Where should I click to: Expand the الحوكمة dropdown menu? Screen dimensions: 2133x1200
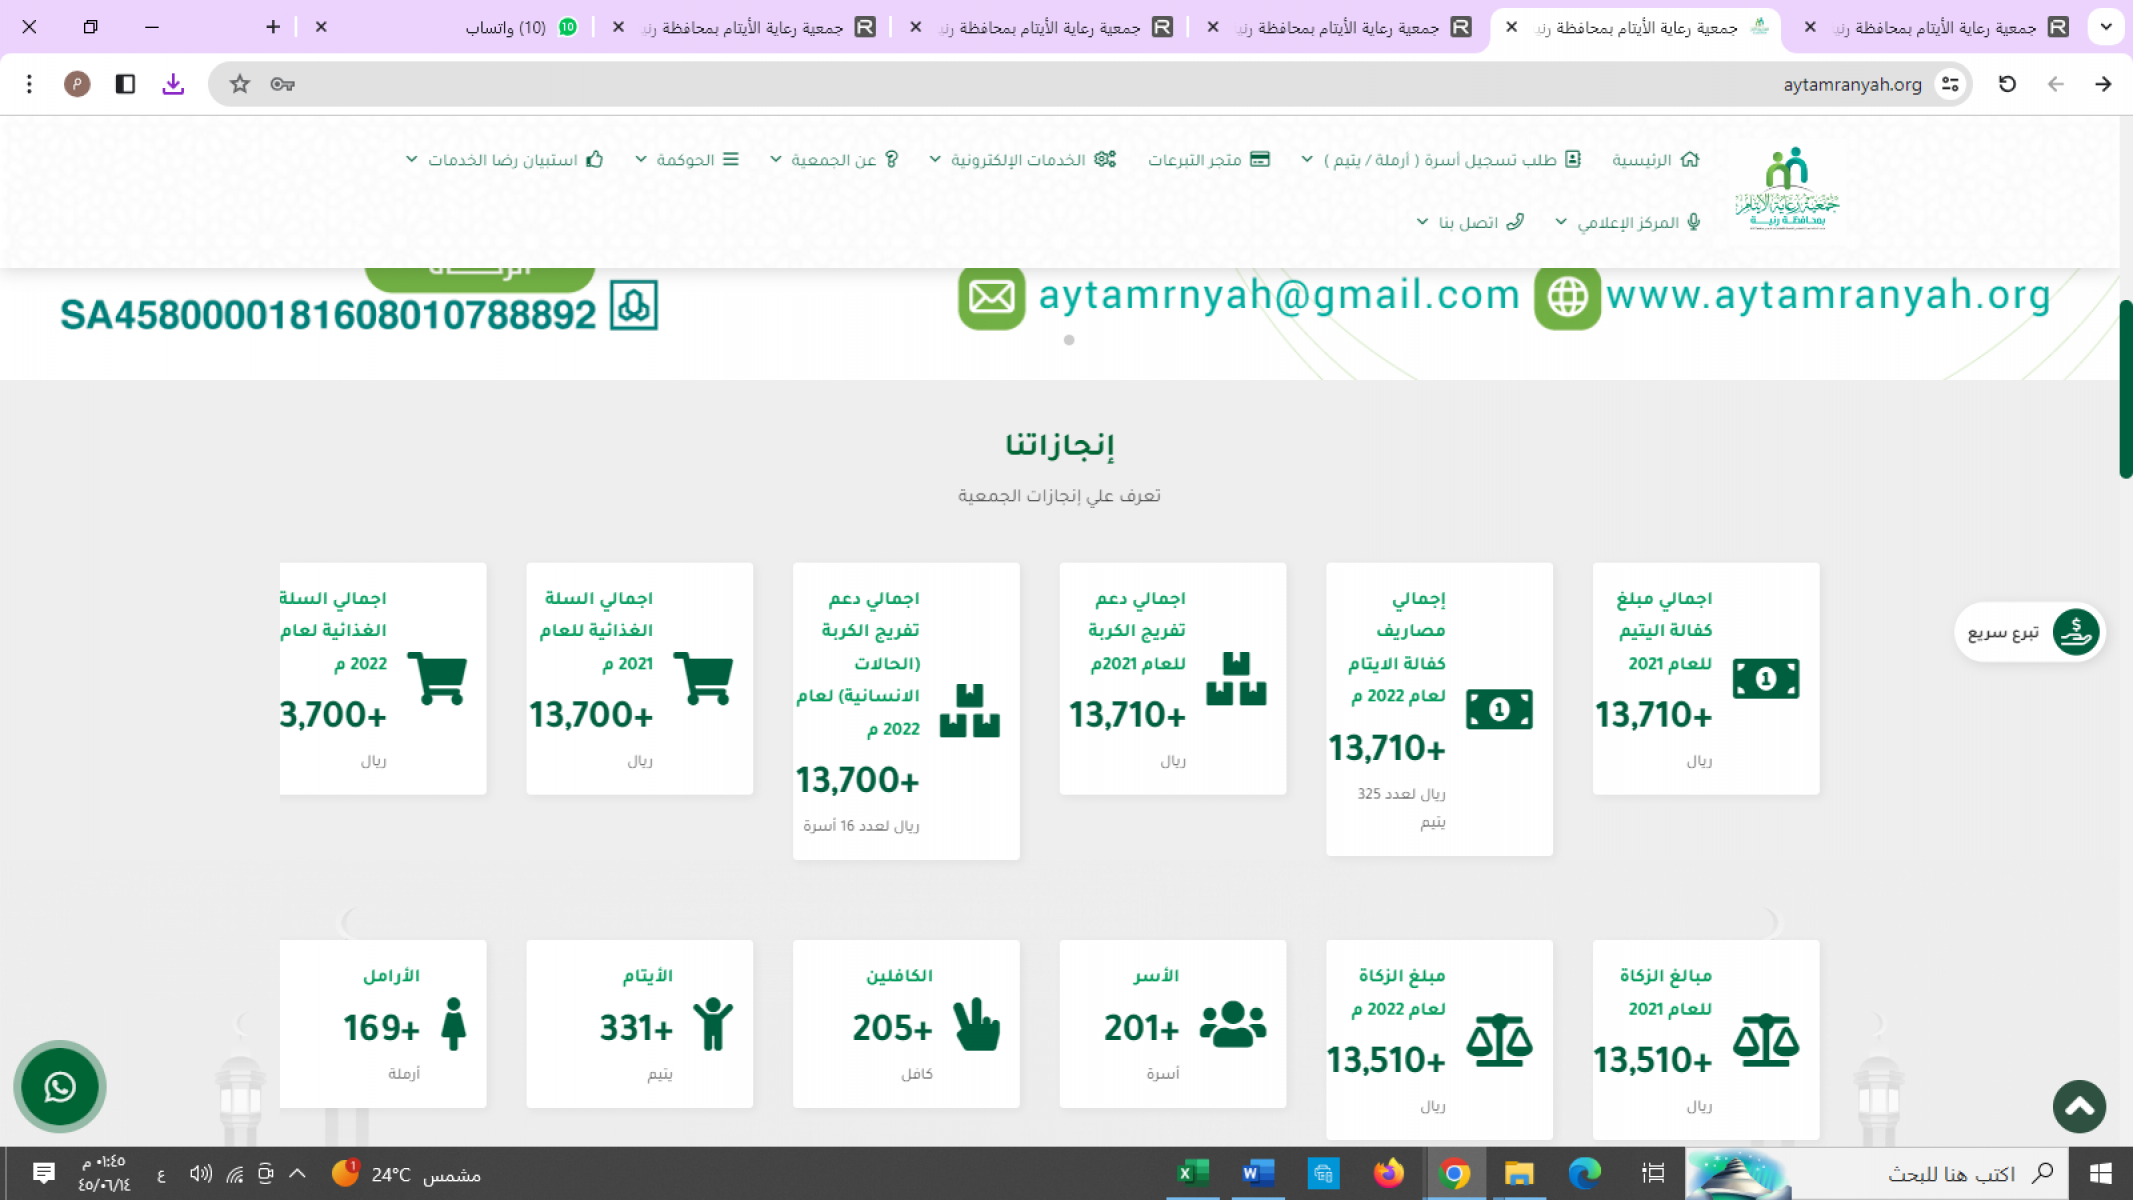coord(687,160)
